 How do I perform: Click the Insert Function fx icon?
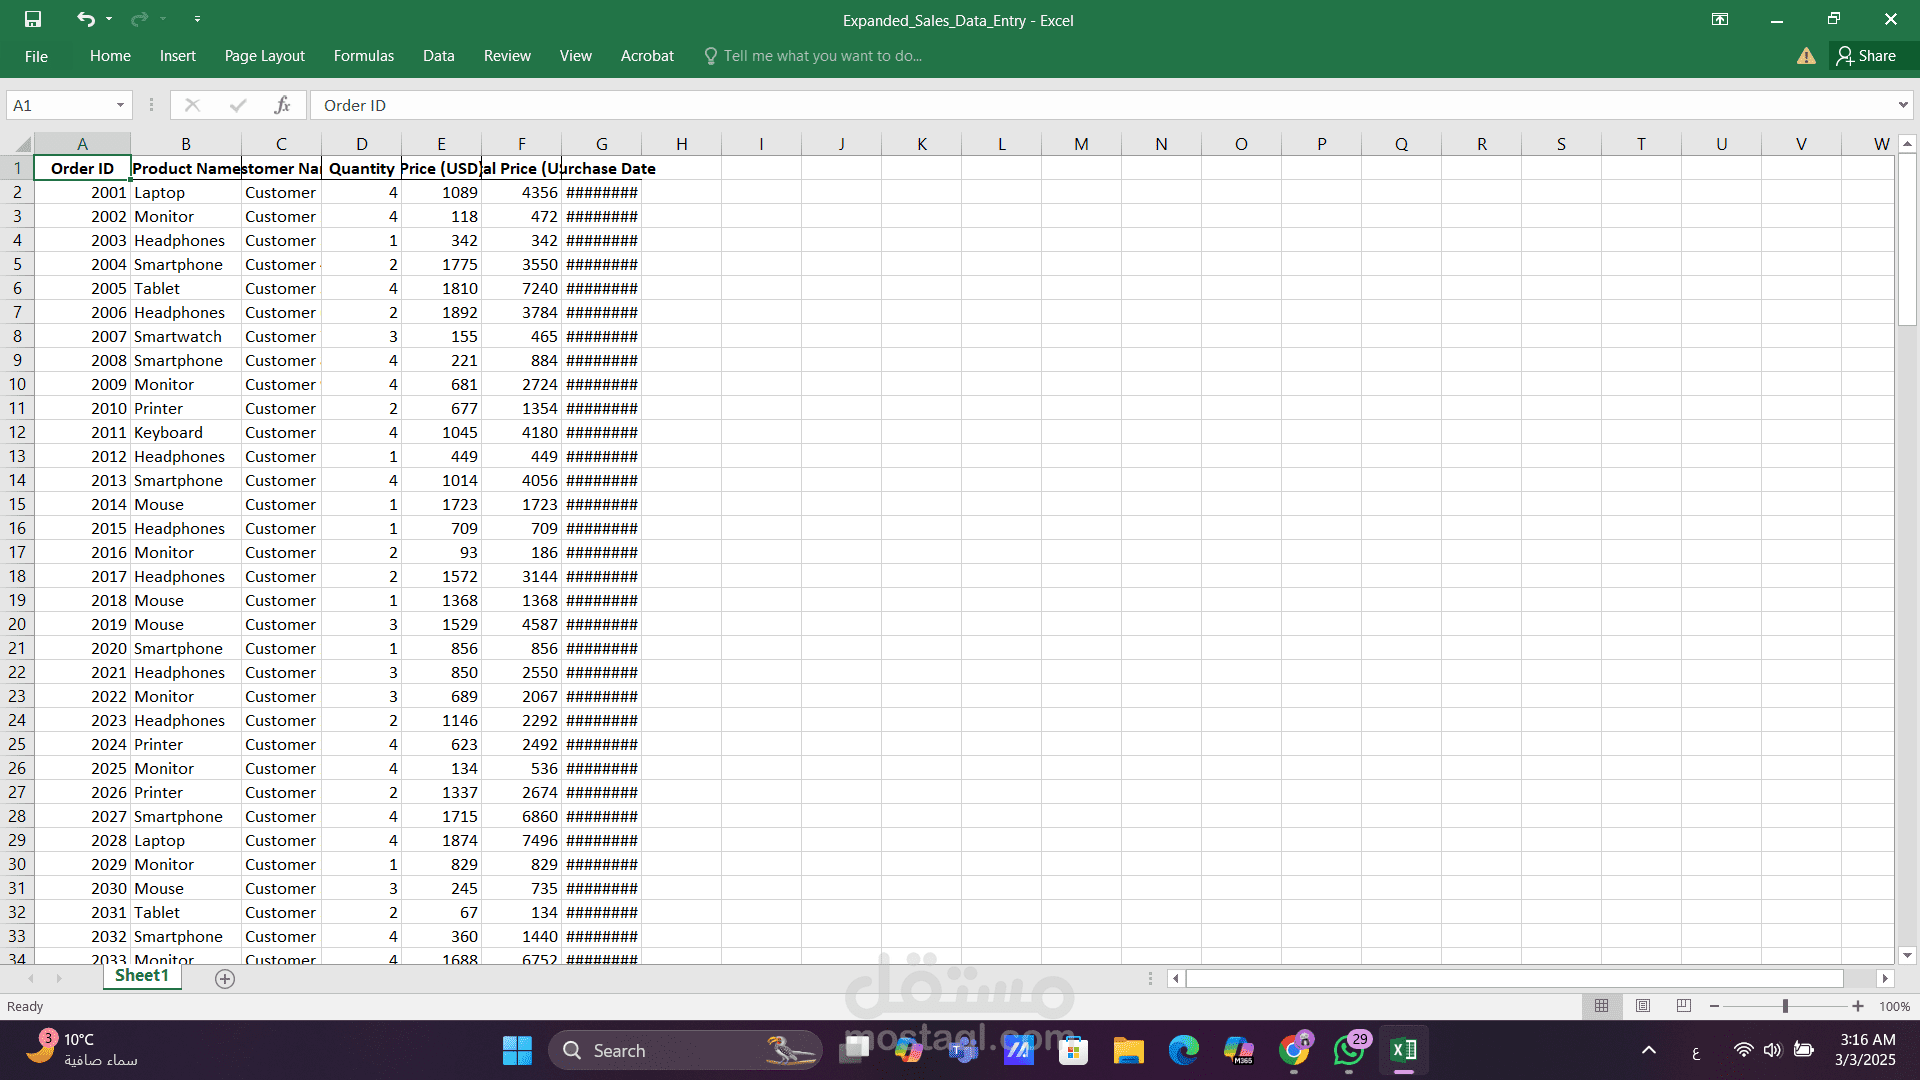(282, 105)
